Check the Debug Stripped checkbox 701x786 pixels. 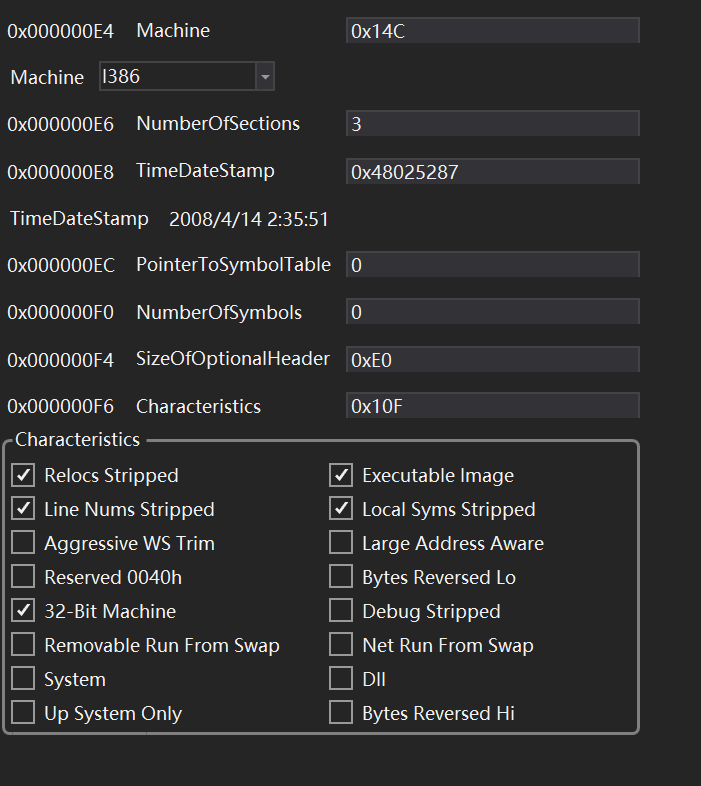tap(341, 611)
